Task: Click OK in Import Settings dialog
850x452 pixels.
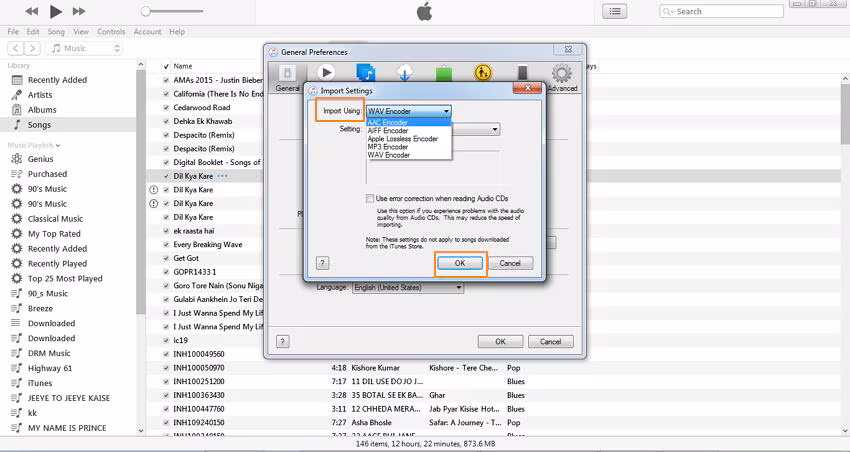Action: [x=460, y=263]
